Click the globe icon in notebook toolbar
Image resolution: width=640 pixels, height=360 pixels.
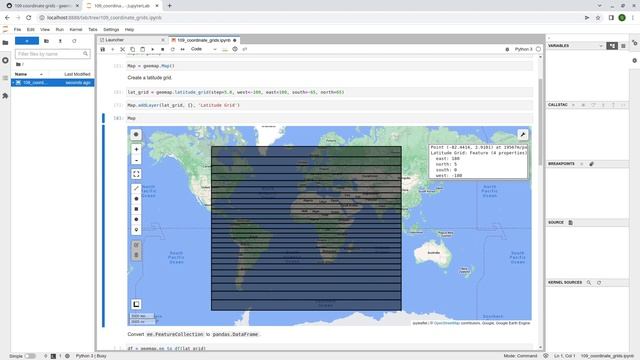point(235,49)
